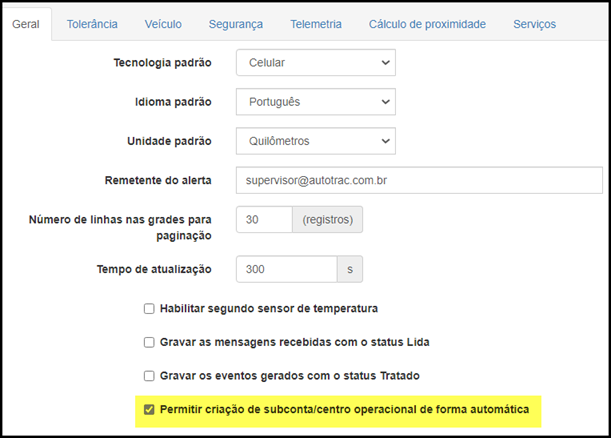Click the chevron arrow on Celular dropdown

pyautogui.click(x=385, y=62)
